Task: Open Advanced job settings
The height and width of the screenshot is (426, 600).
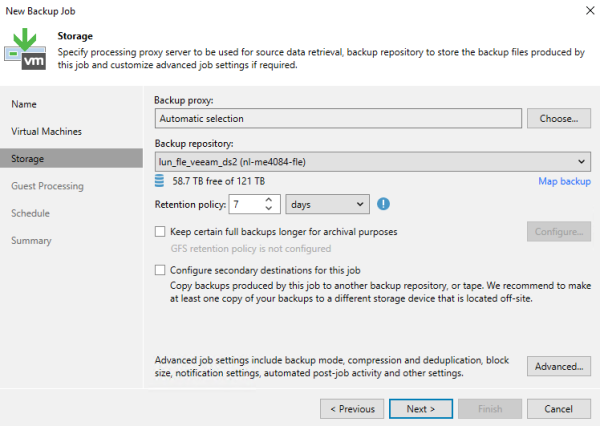Action: (x=559, y=366)
